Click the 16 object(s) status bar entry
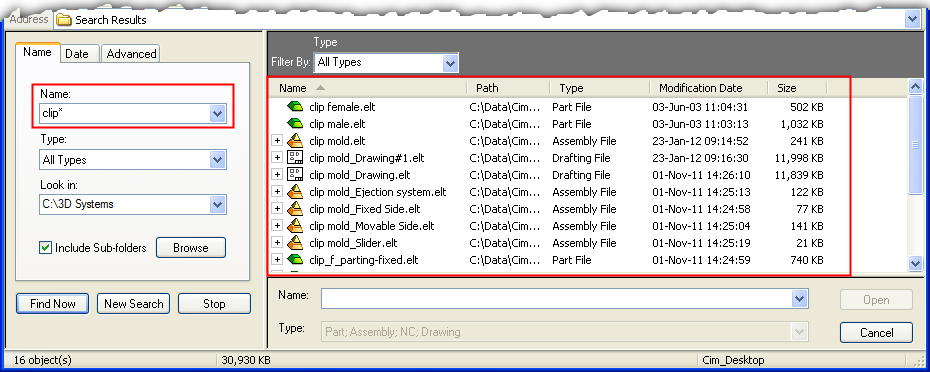Screen dimensions: 930x372 pos(42,360)
